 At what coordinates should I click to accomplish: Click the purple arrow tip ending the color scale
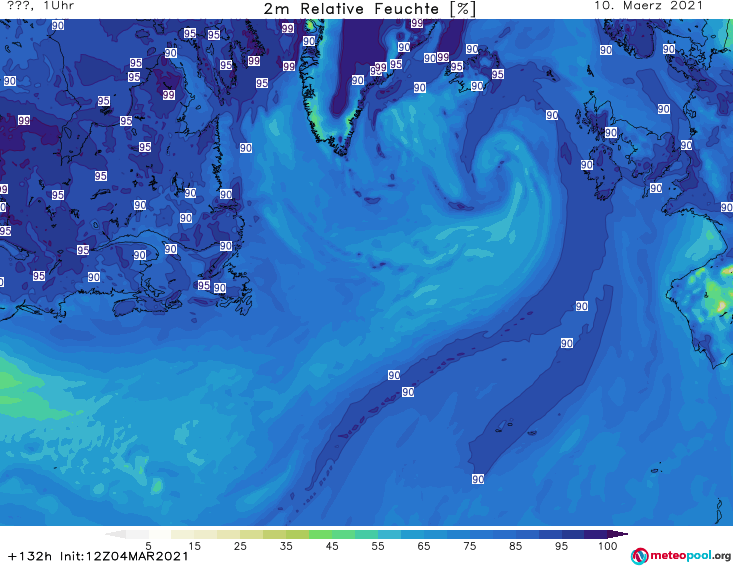[x=618, y=534]
